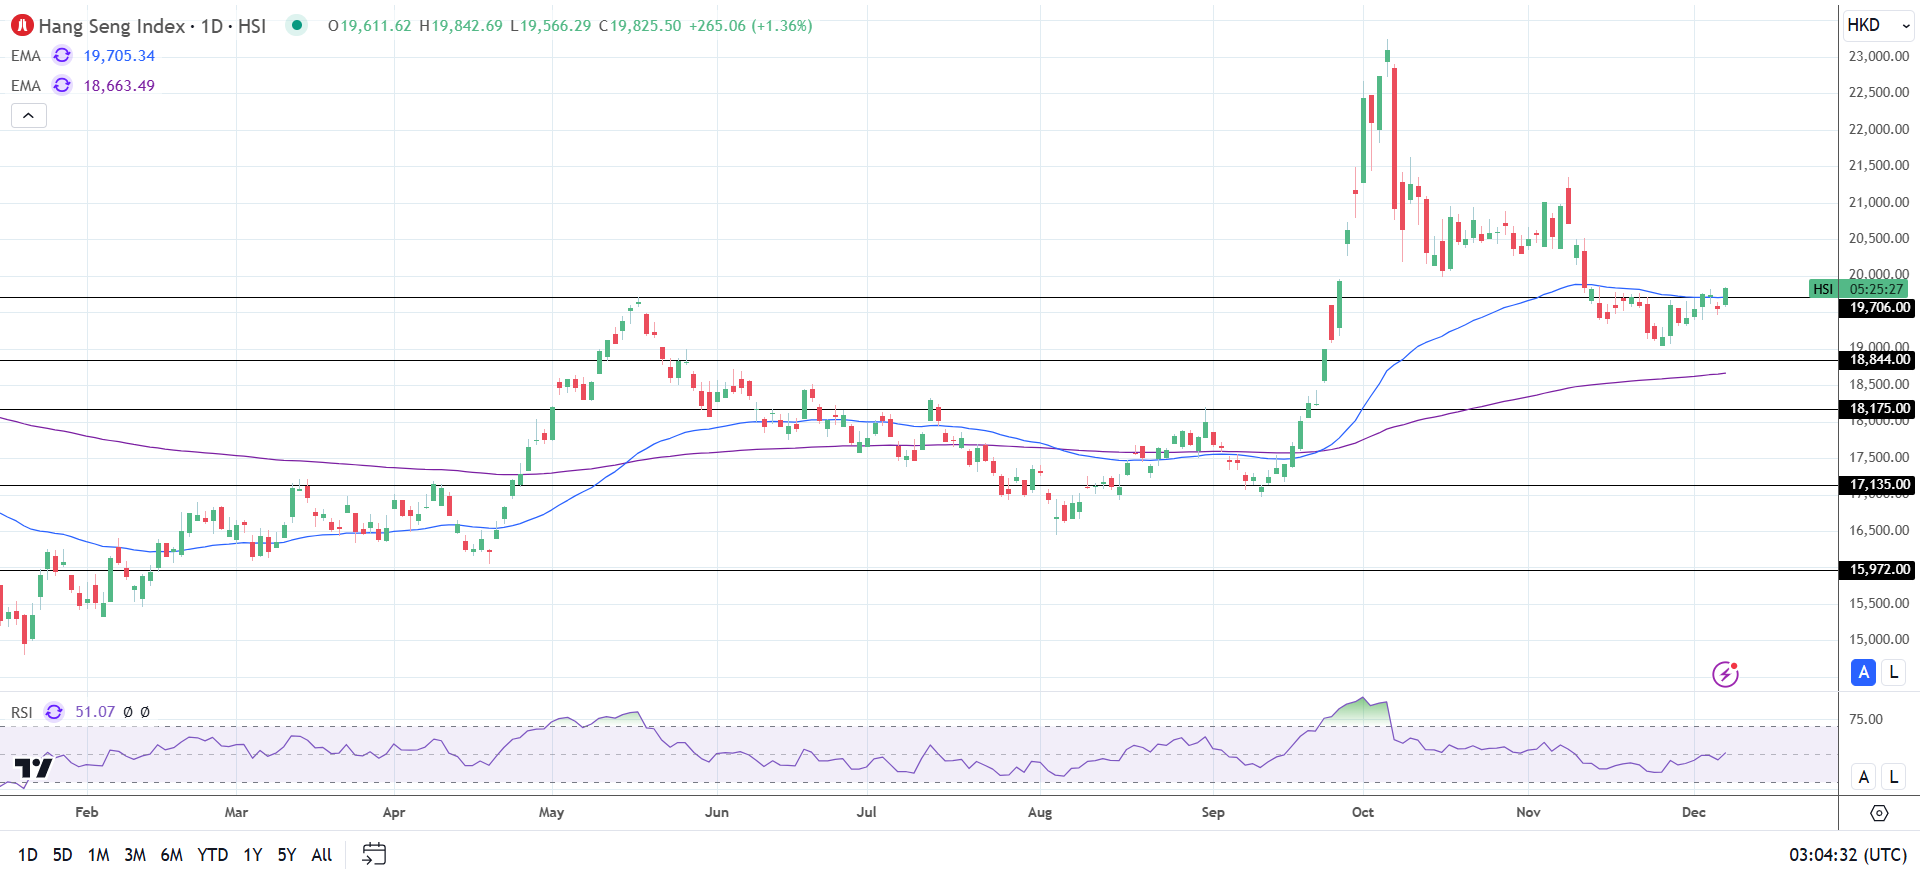Click the 18,844.00 horizontal line label
The height and width of the screenshot is (872, 1920).
click(x=1878, y=360)
